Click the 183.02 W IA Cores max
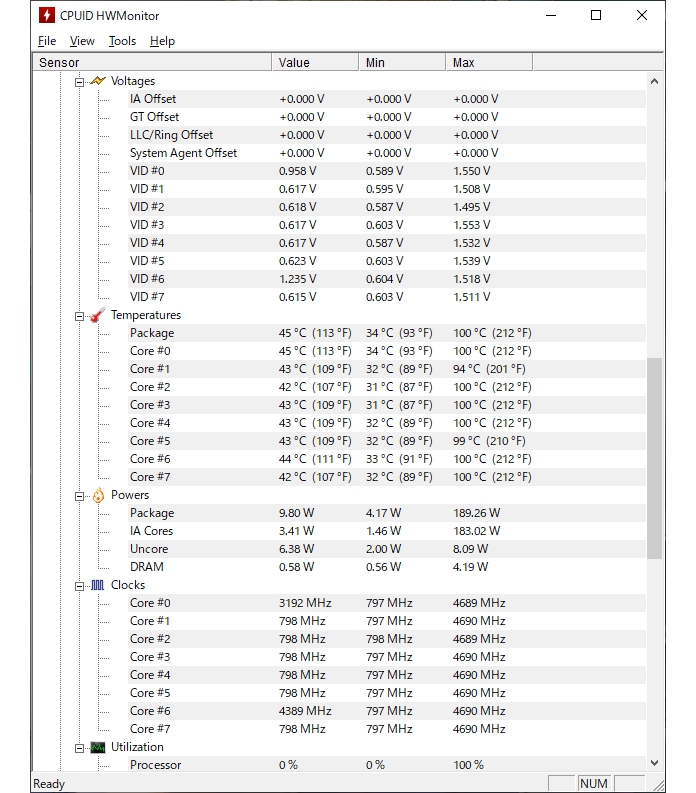696x793 pixels. (x=476, y=531)
